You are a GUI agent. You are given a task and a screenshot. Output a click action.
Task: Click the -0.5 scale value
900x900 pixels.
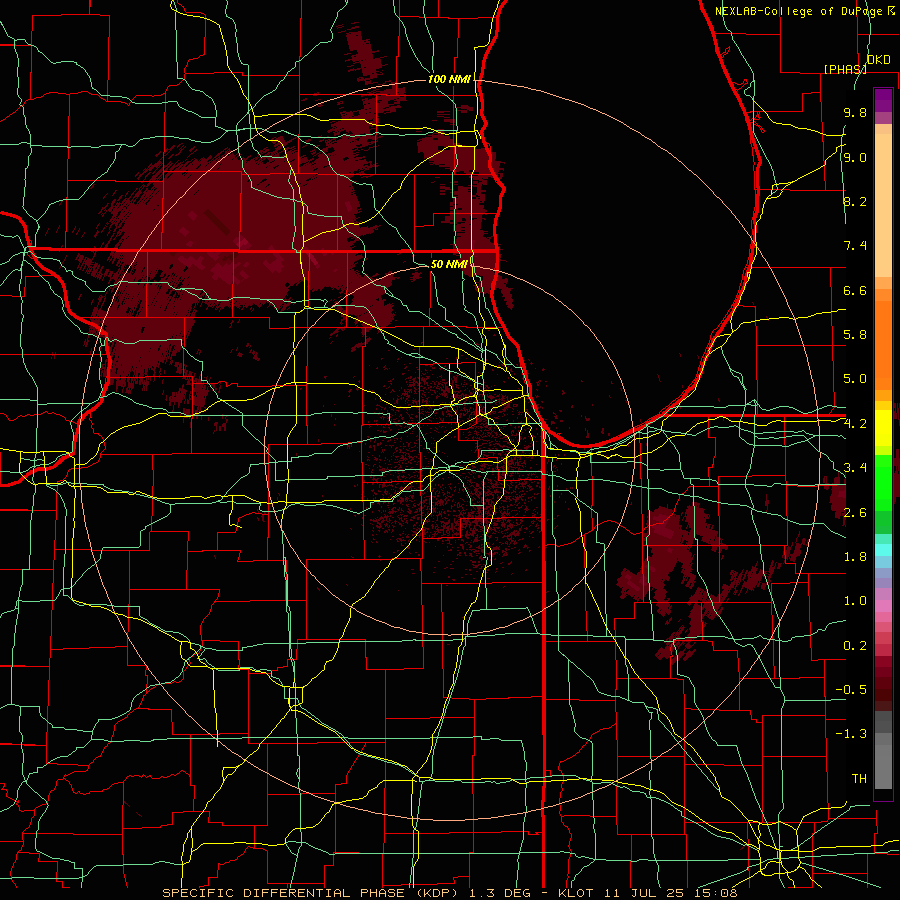851,690
